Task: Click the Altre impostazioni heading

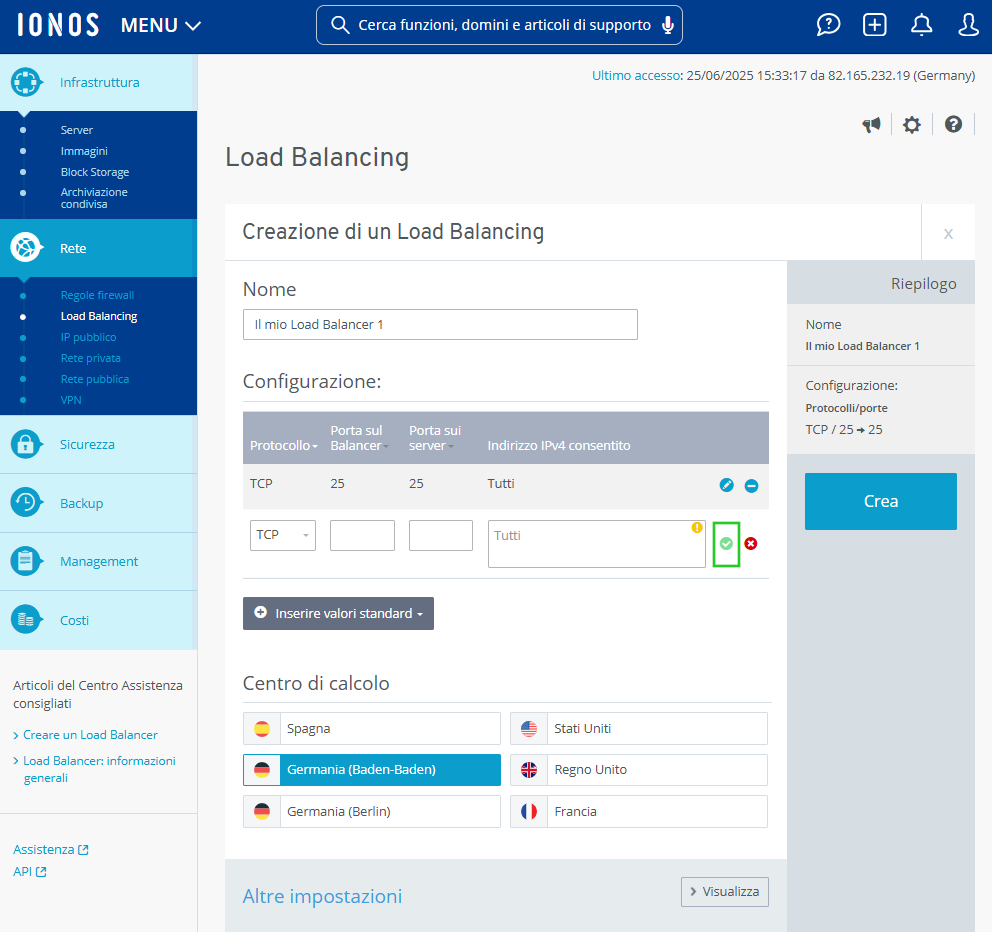Action: (x=323, y=896)
